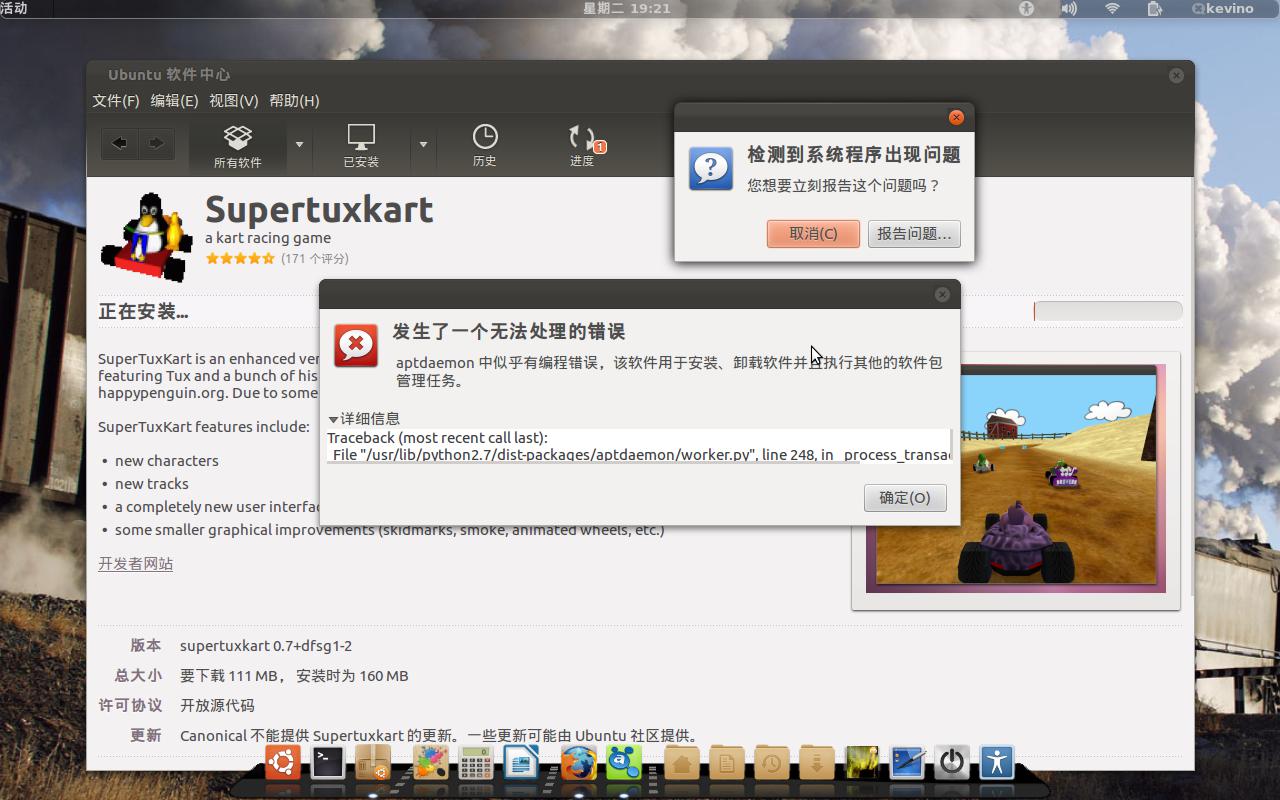Open the Home folder in dock

[x=681, y=763]
